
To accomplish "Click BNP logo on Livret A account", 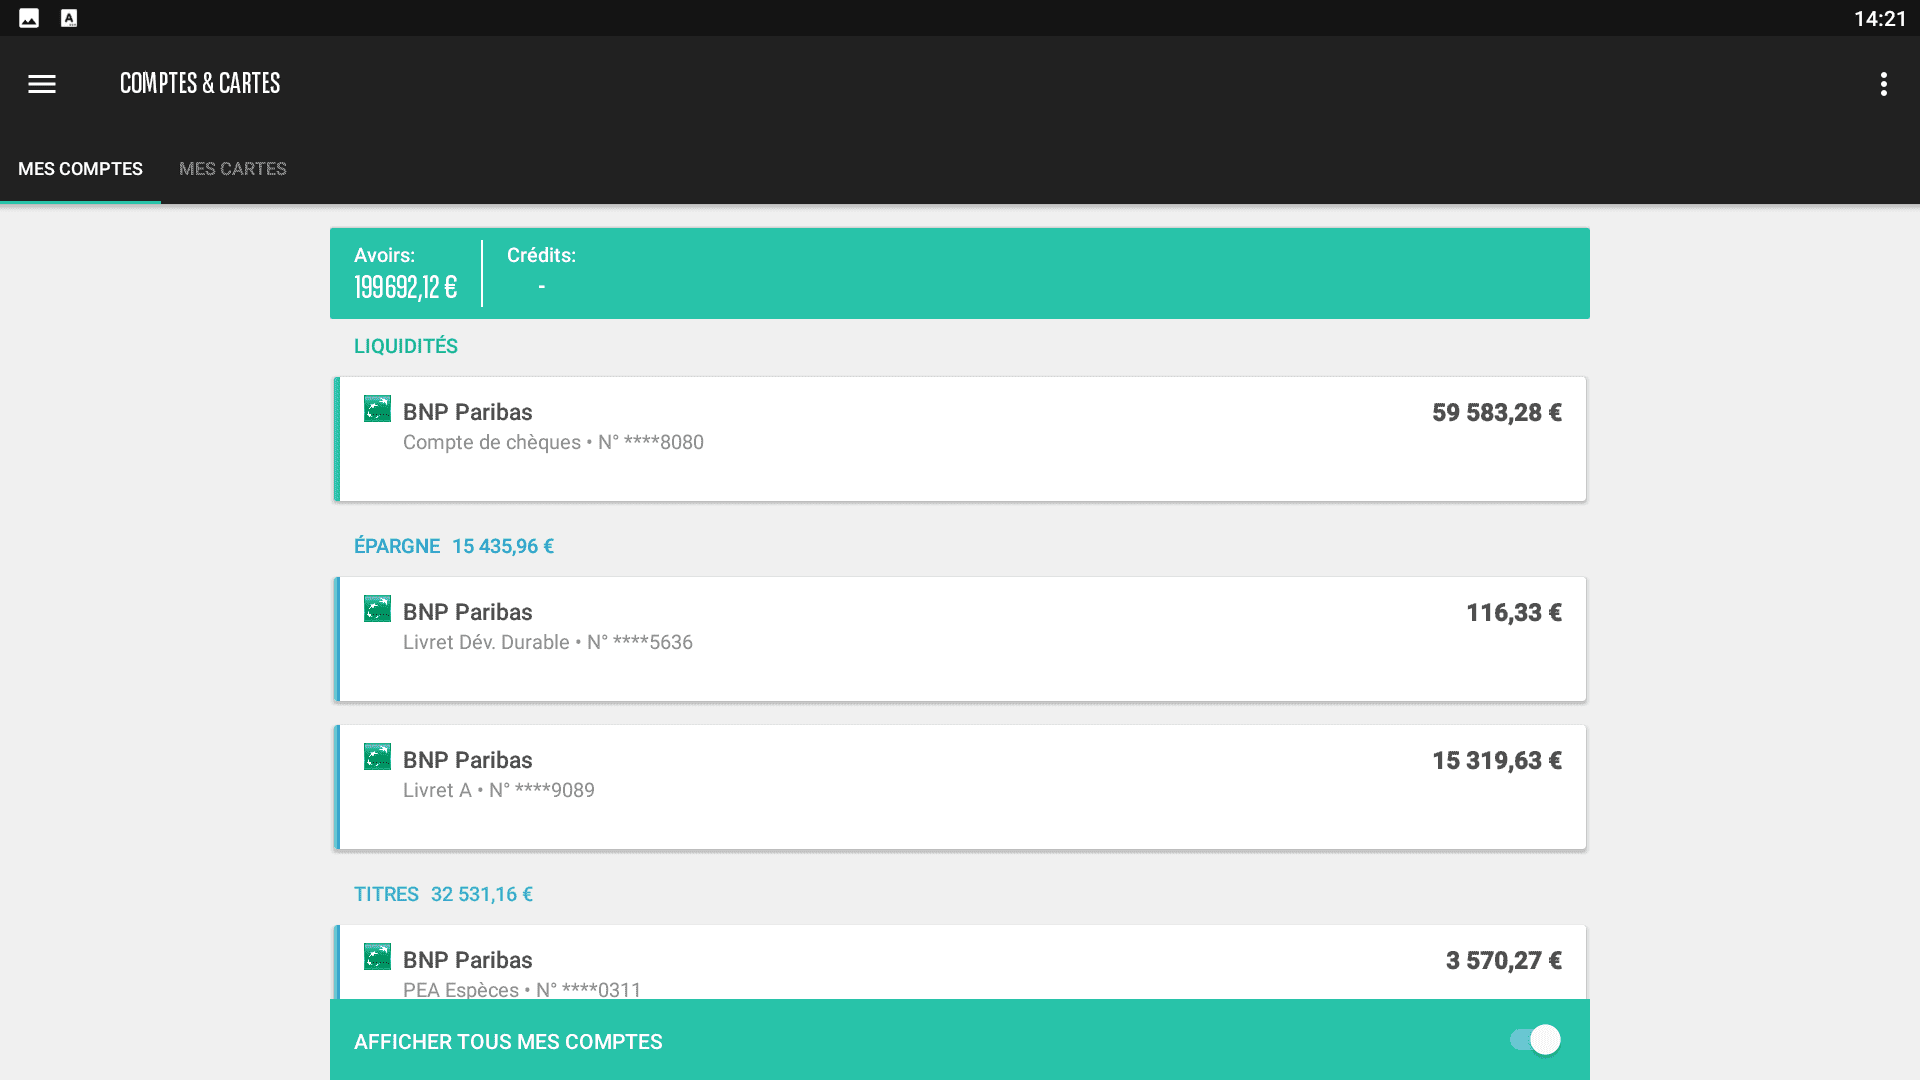I will pyautogui.click(x=377, y=757).
